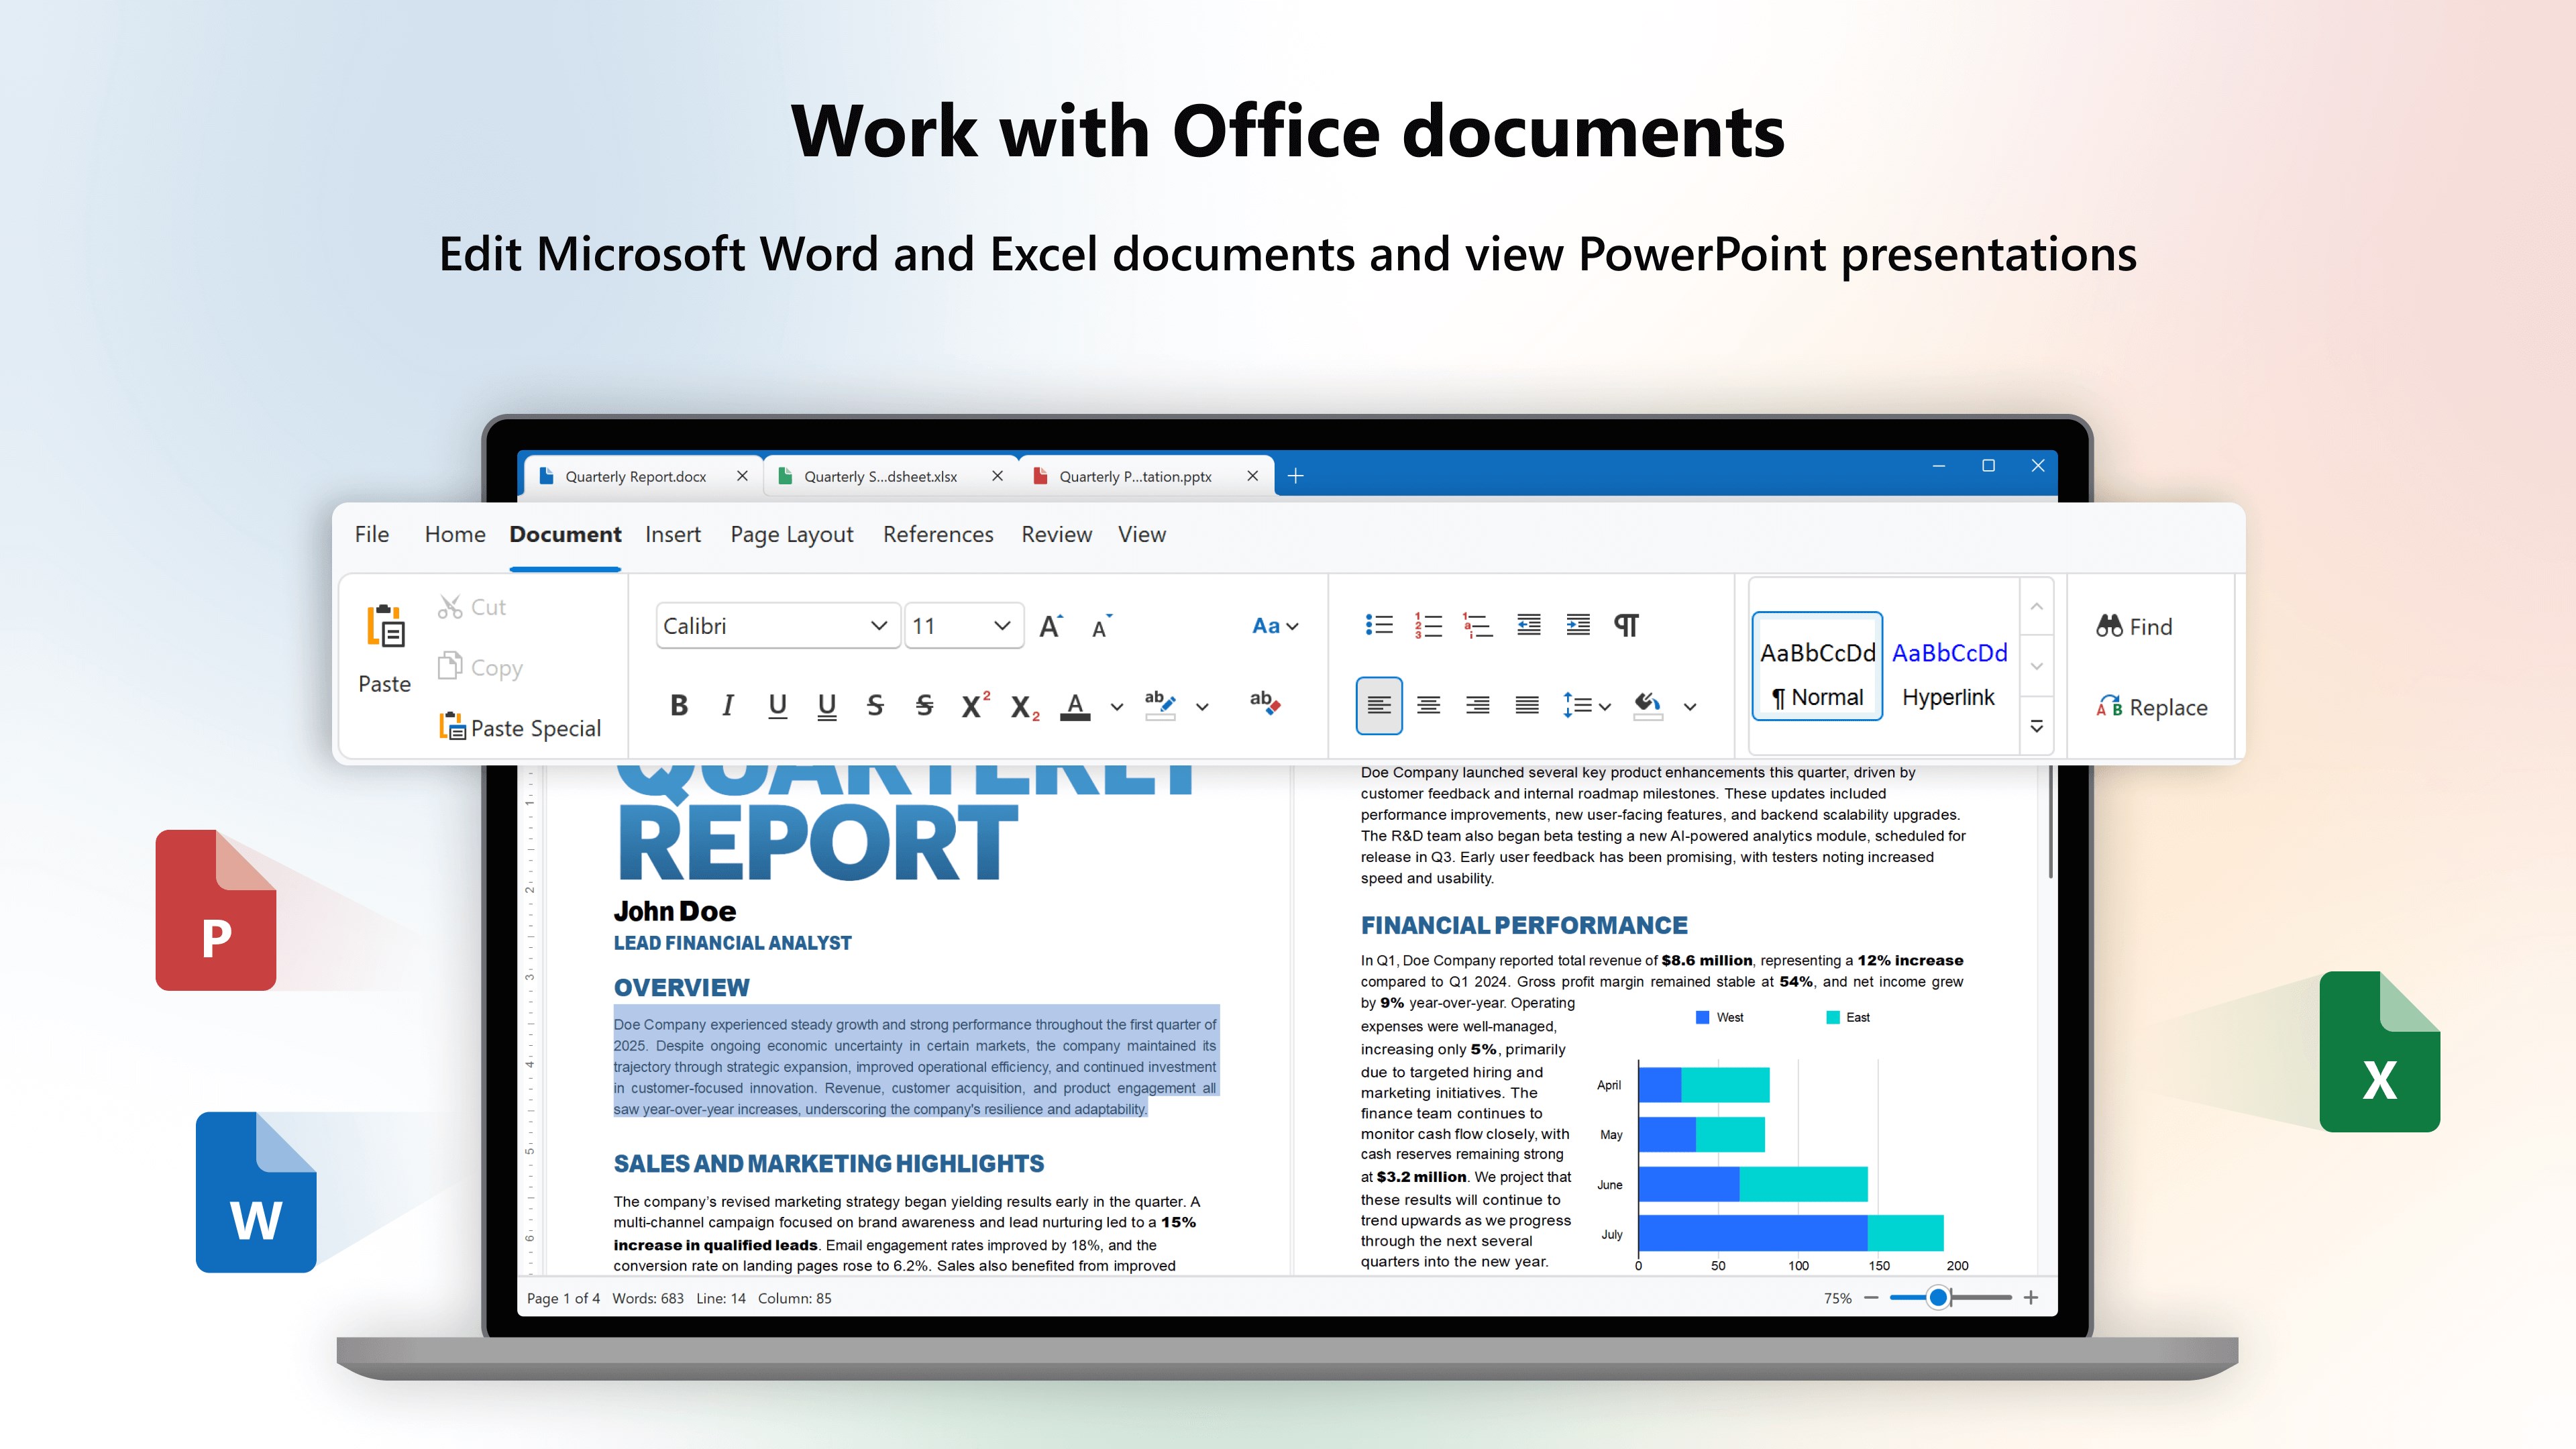Click the Find button

pyautogui.click(x=2134, y=626)
